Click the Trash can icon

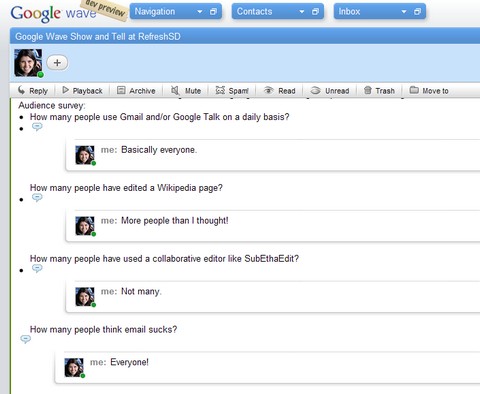coord(367,90)
